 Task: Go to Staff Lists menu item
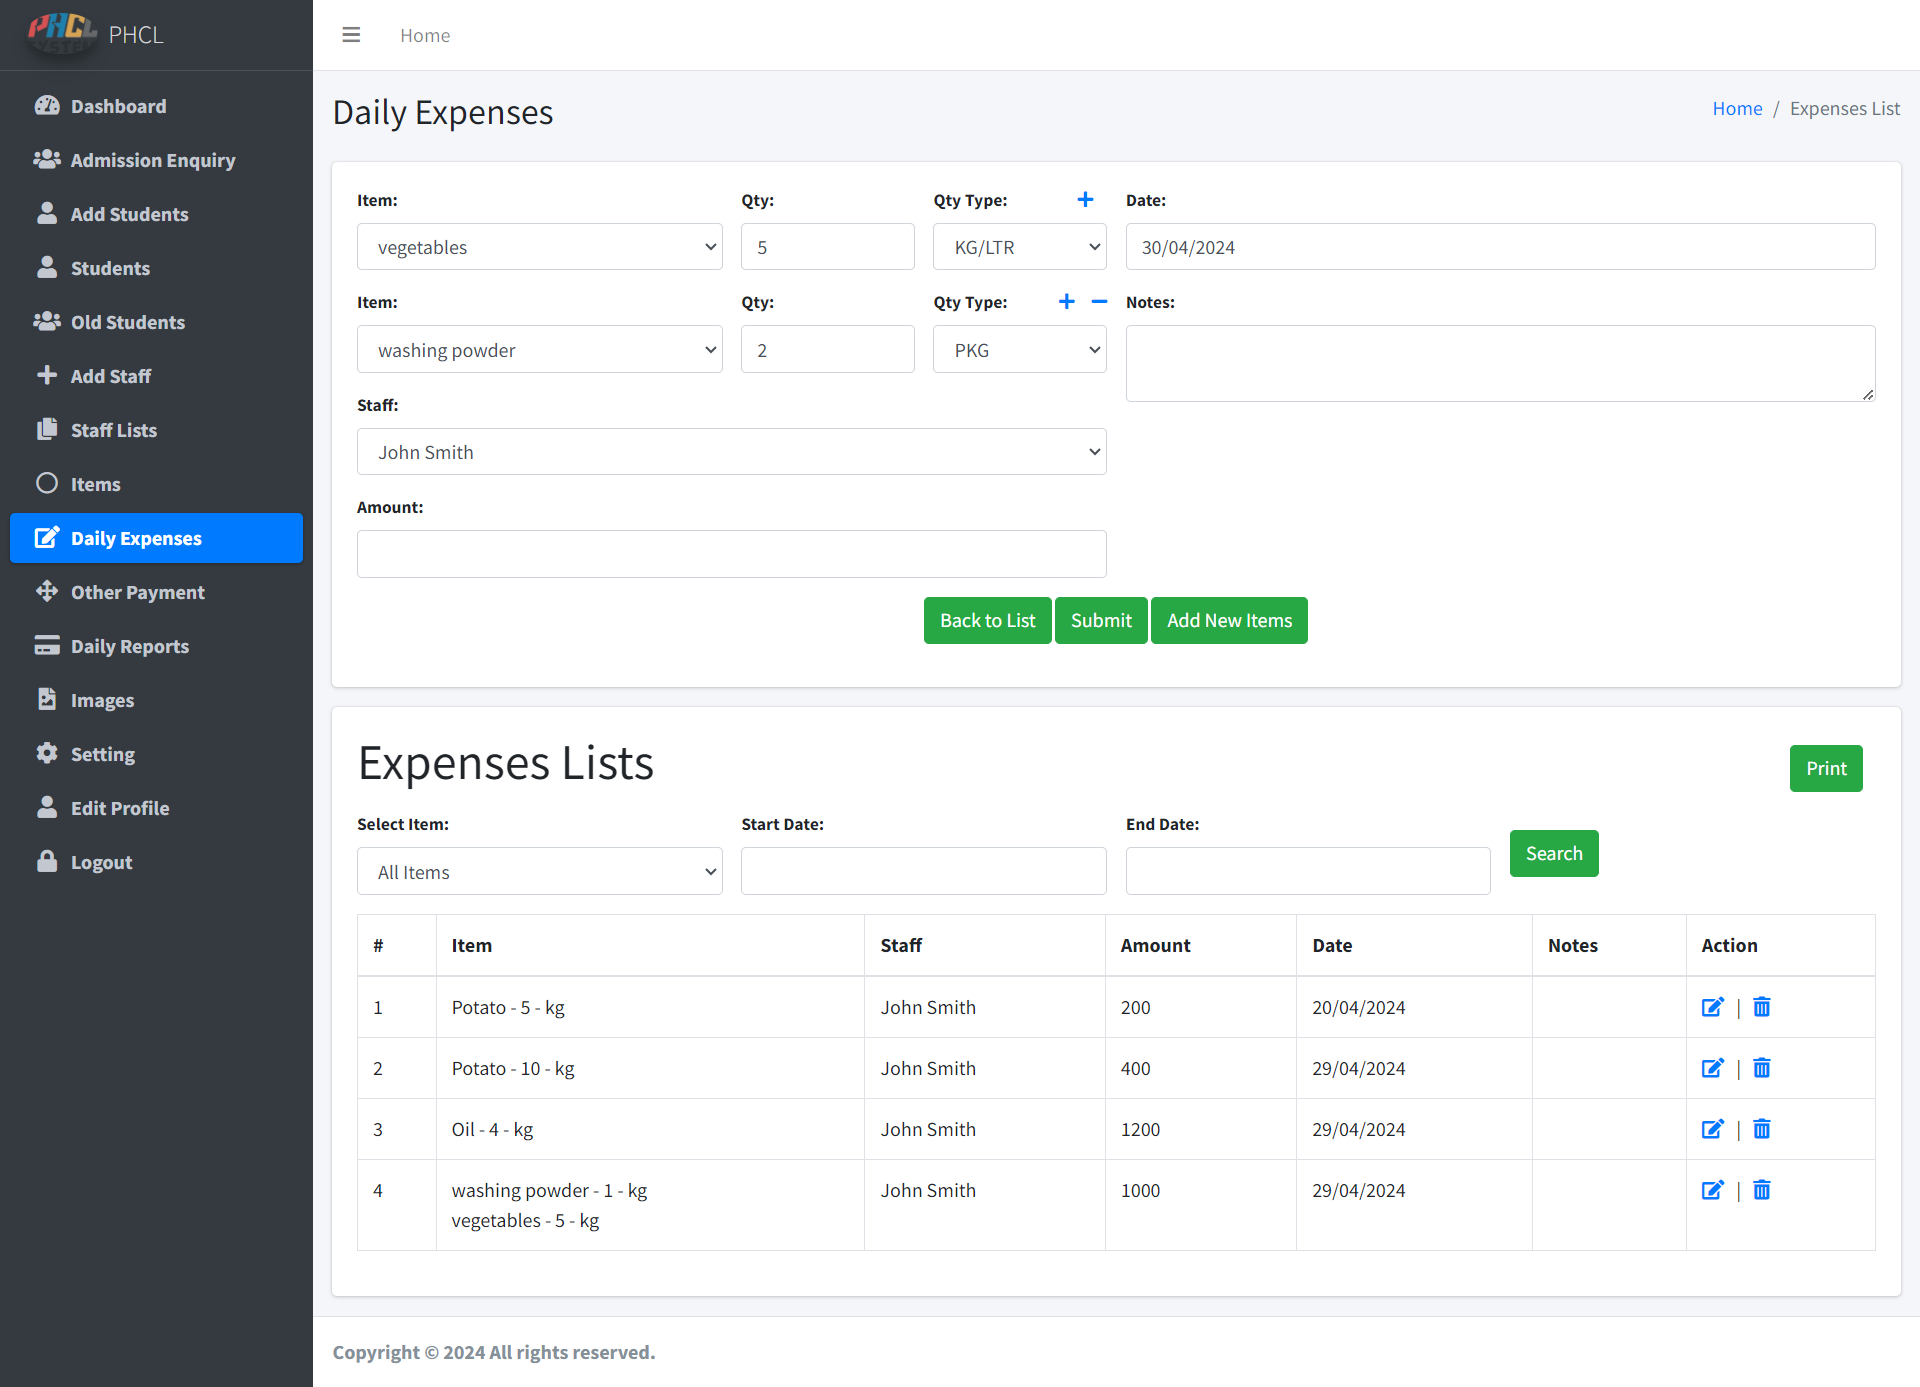click(x=113, y=430)
